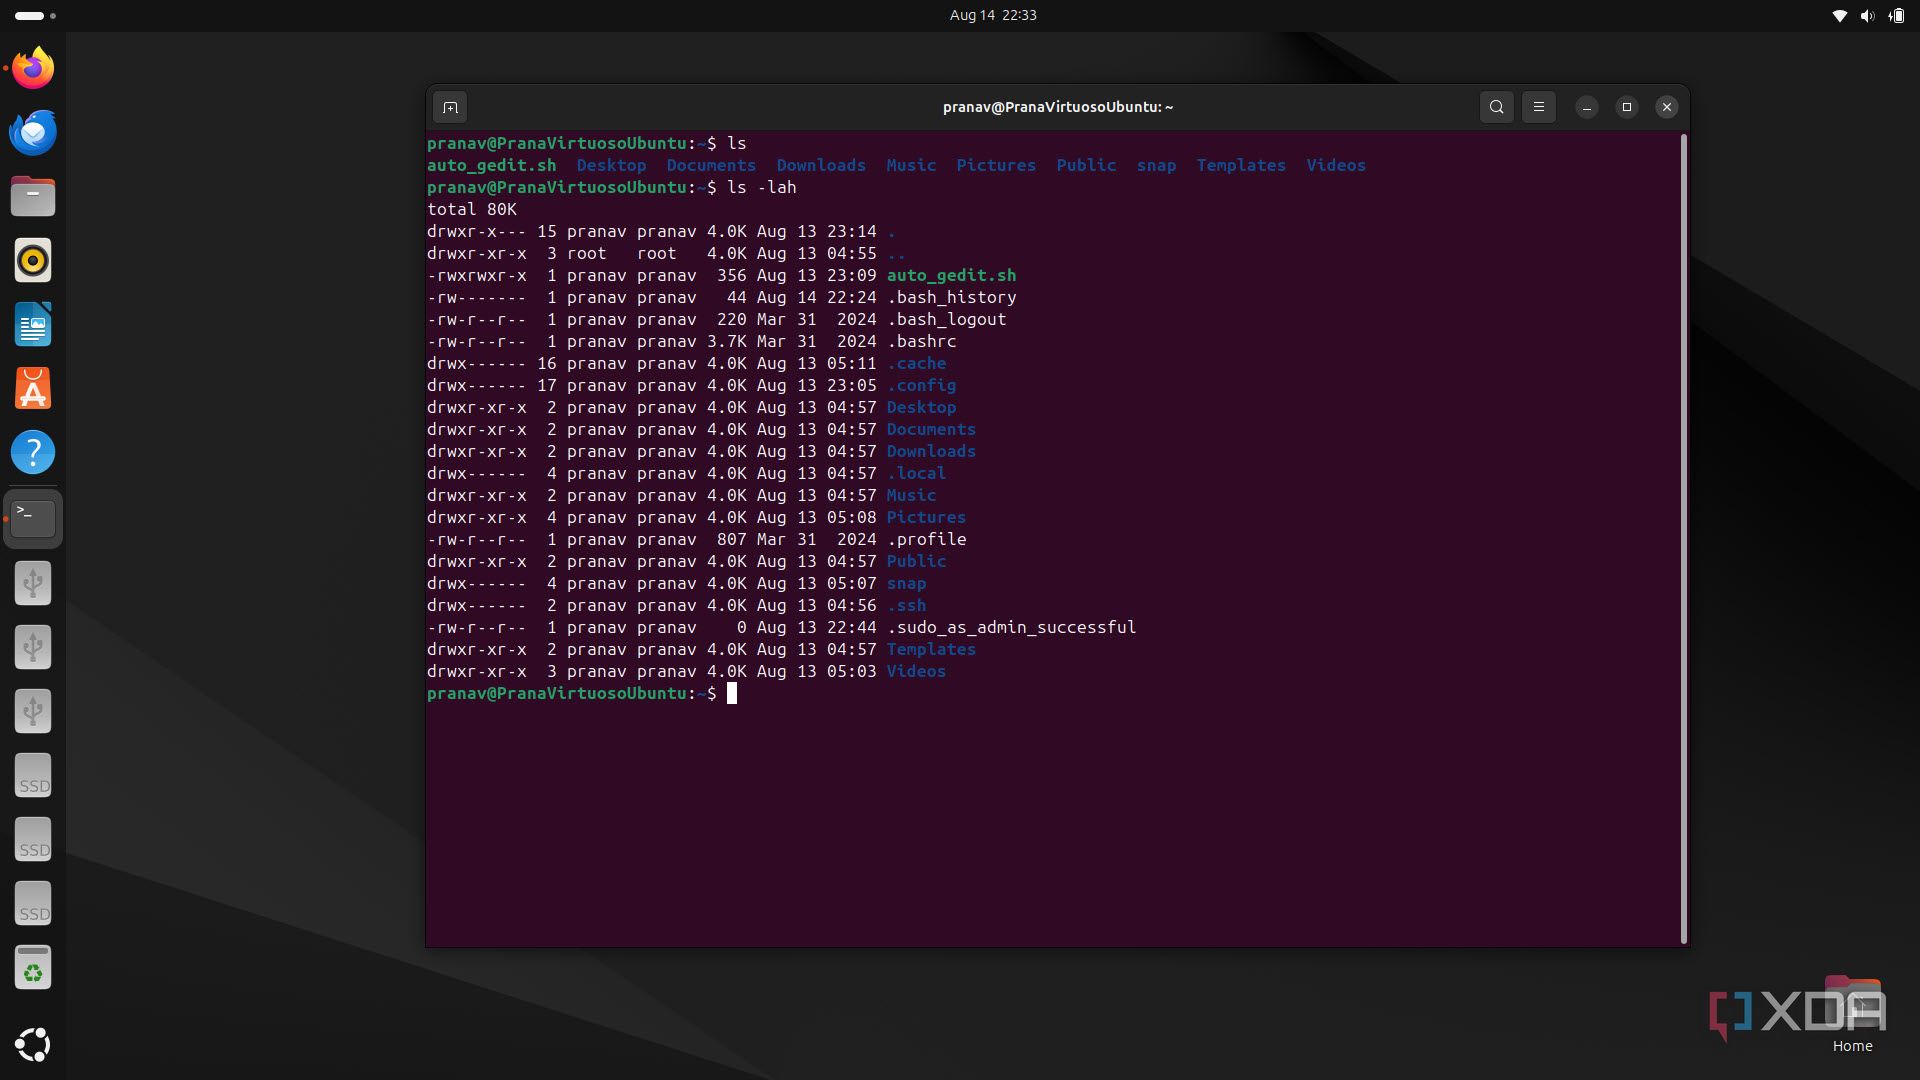Screen dimensions: 1920x1080
Task: Click the first USB drive icon
Action: (33, 582)
